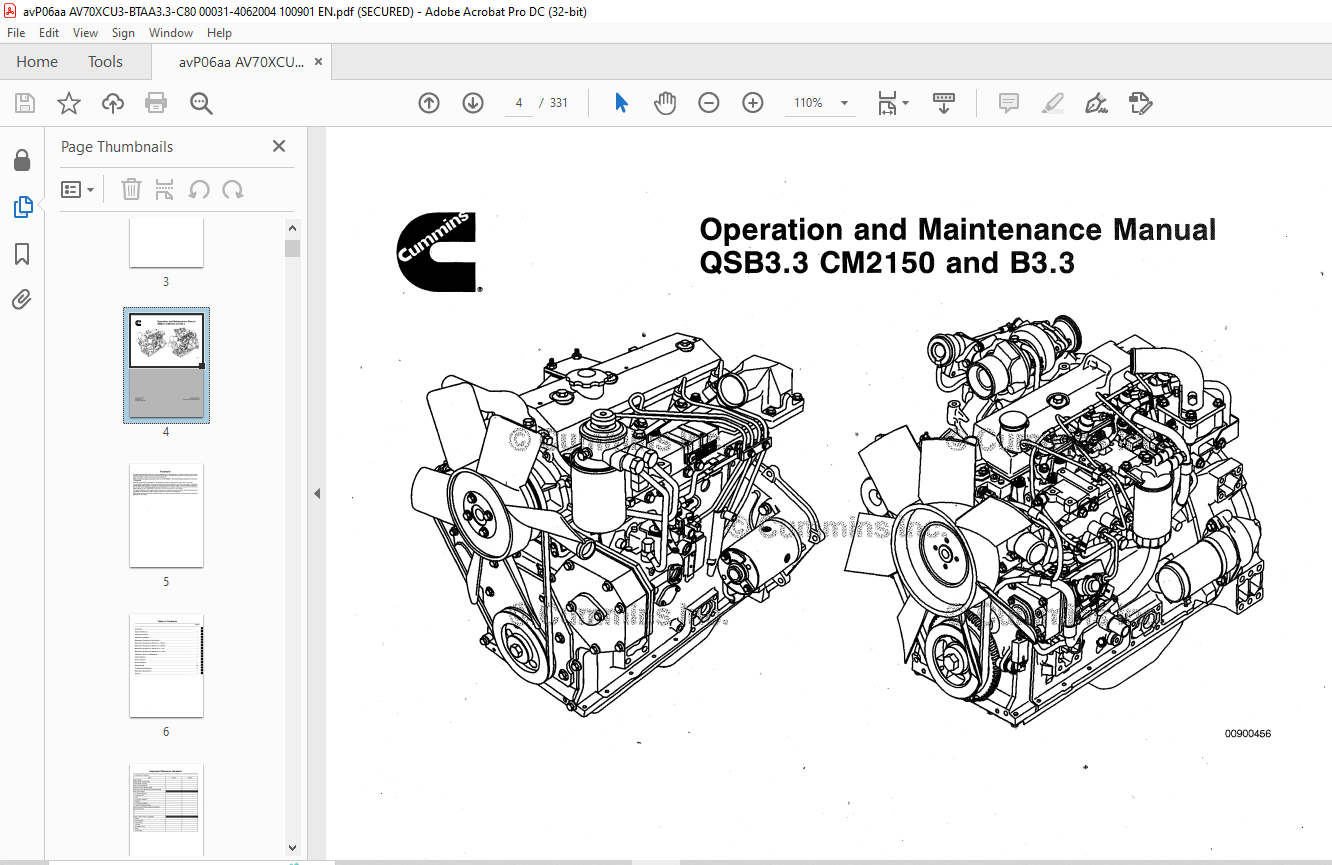The height and width of the screenshot is (865, 1332).
Task: Open the thumbnails options dropdown menu
Action: pos(77,189)
